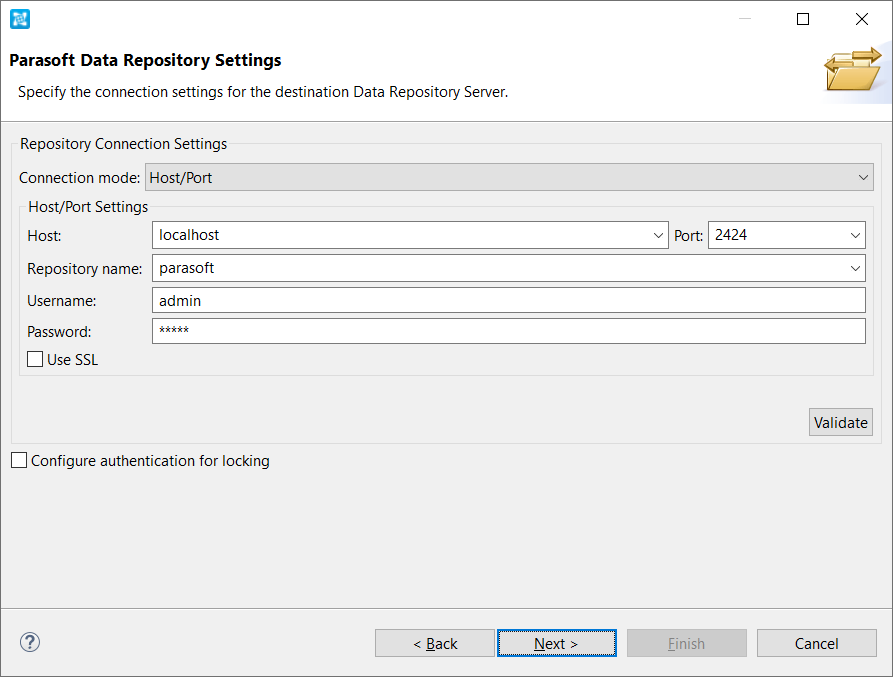Focus the Username input field
The image size is (893, 677).
509,300
